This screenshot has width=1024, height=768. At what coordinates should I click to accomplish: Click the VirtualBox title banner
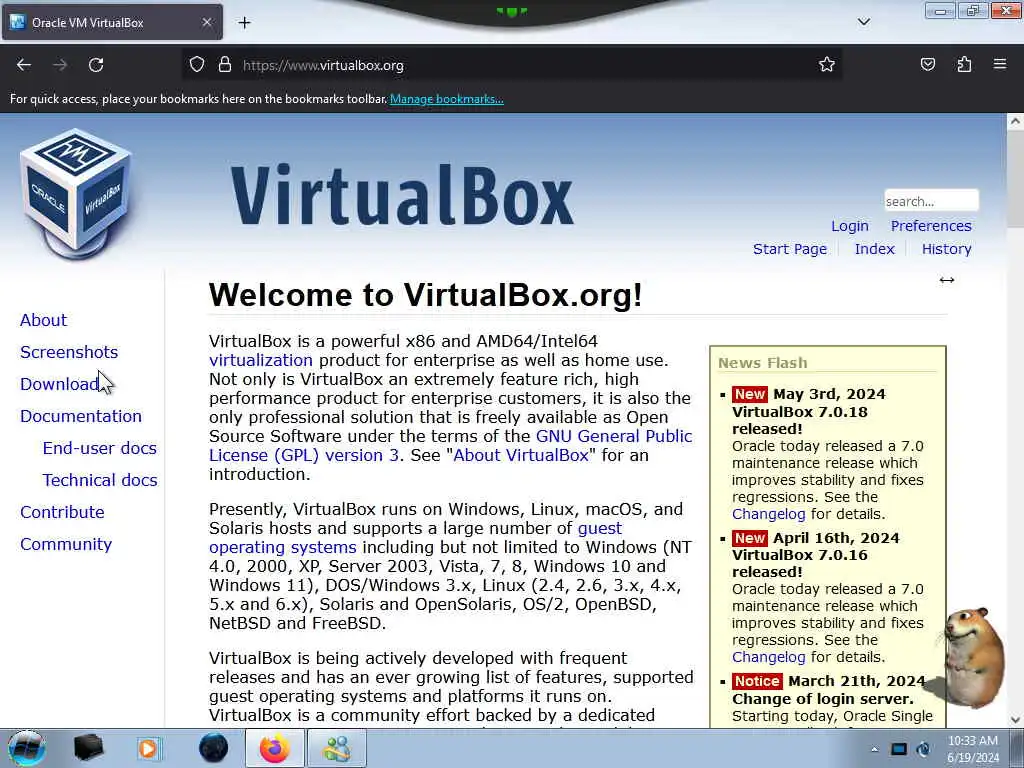[x=402, y=195]
